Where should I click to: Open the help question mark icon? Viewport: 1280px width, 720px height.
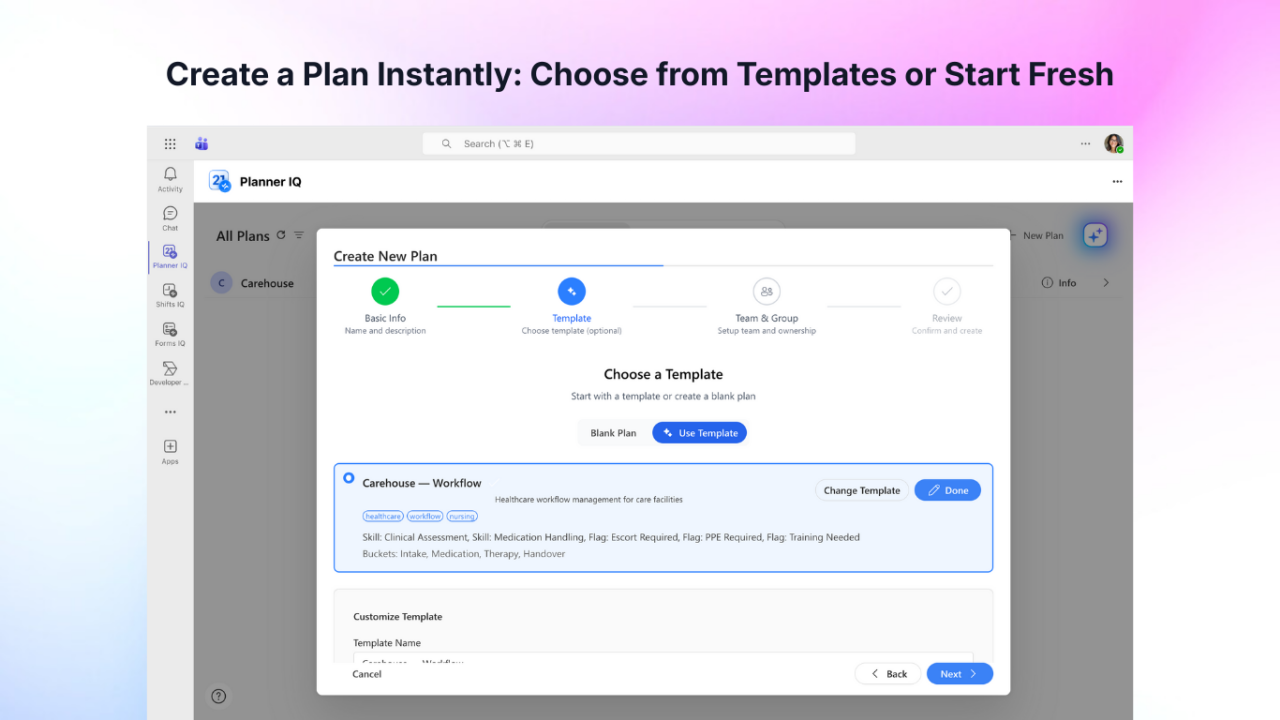(219, 696)
